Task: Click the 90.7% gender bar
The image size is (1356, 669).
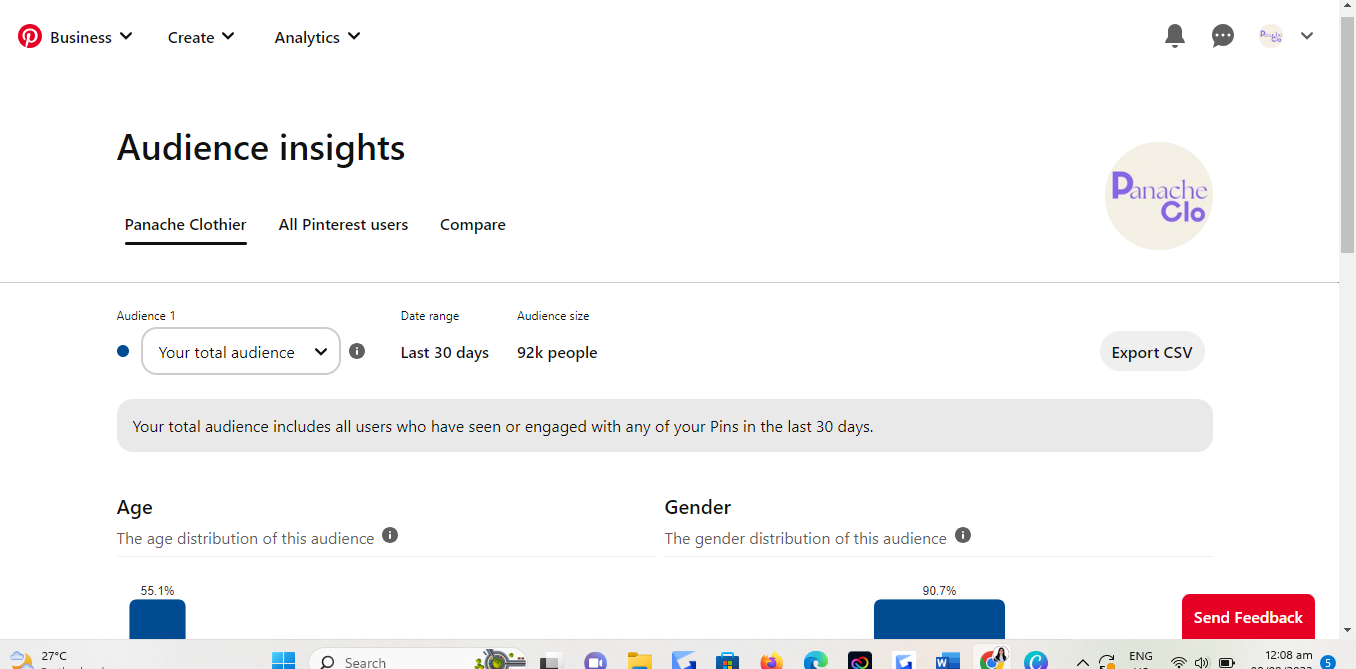Action: point(939,619)
